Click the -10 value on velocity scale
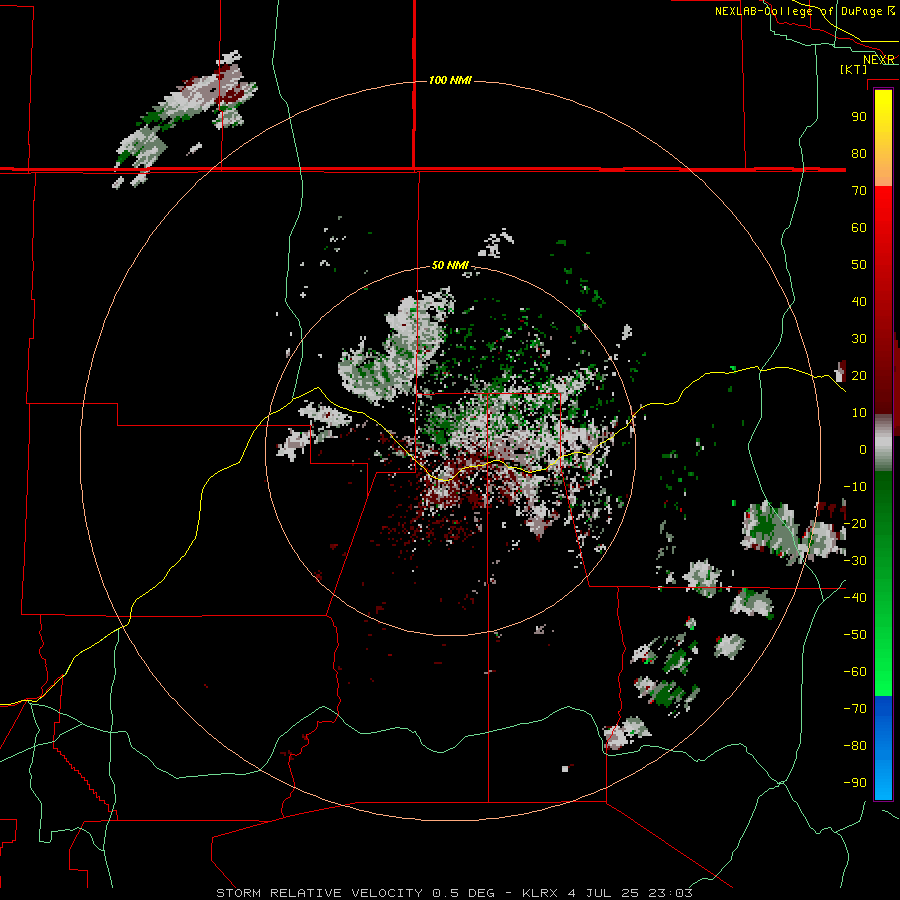Viewport: 900px width, 900px height. [855, 487]
